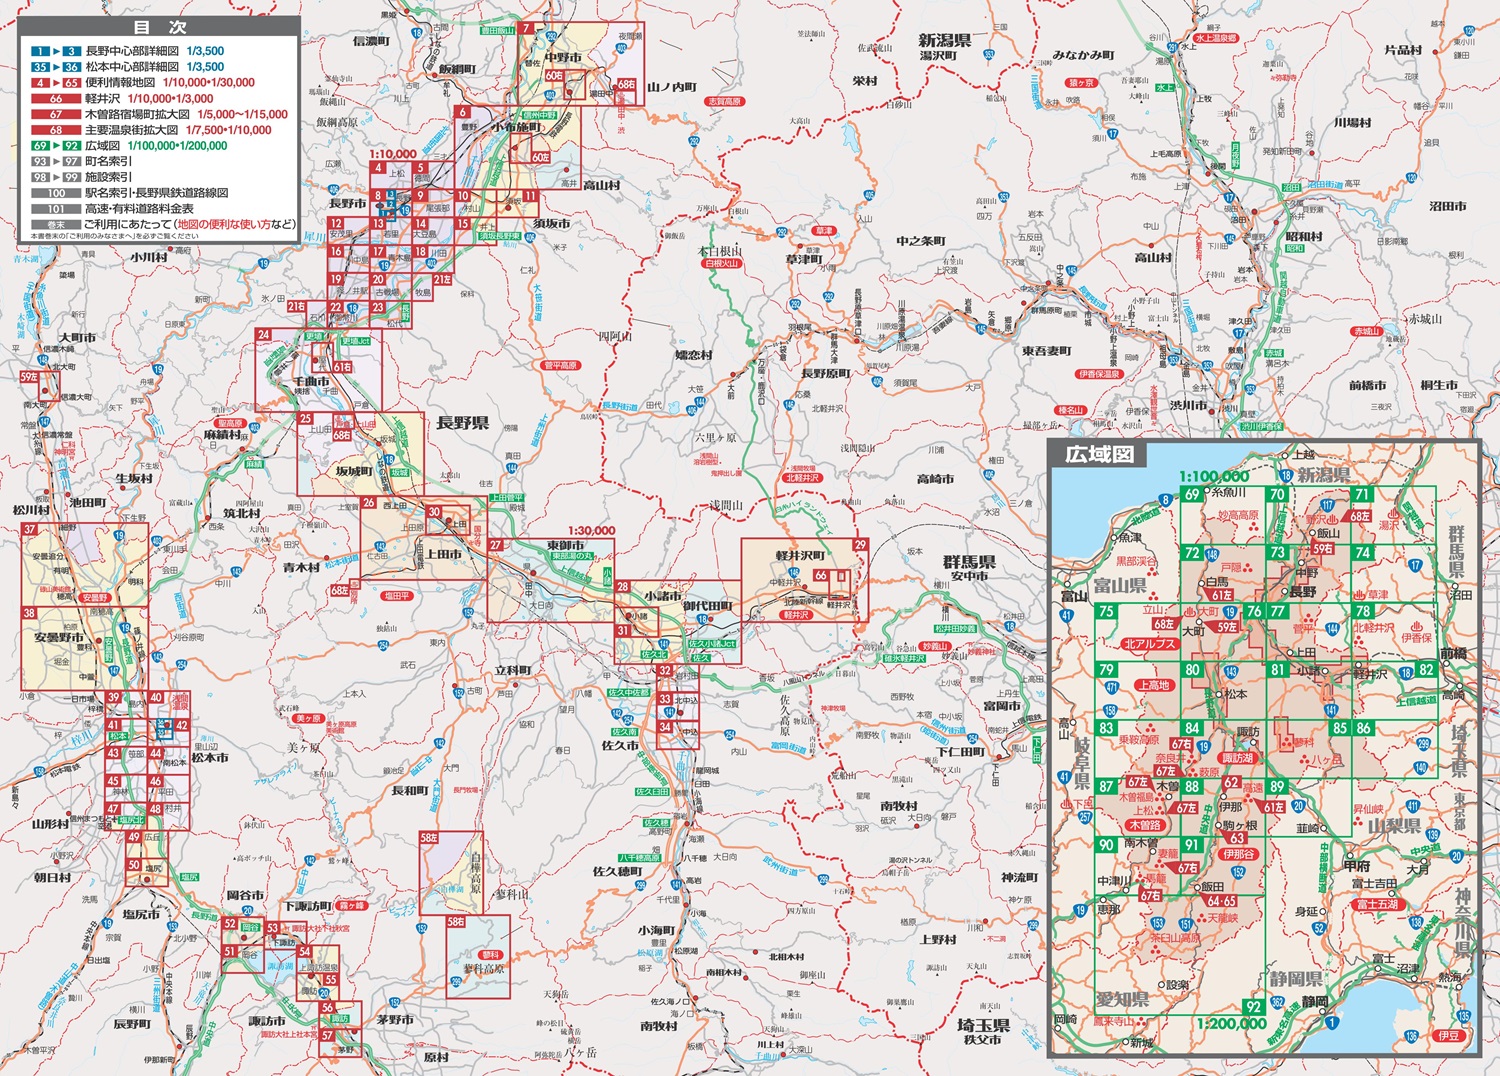
Task: Click the red 伊香保温泉 label
Action: [x=1099, y=374]
